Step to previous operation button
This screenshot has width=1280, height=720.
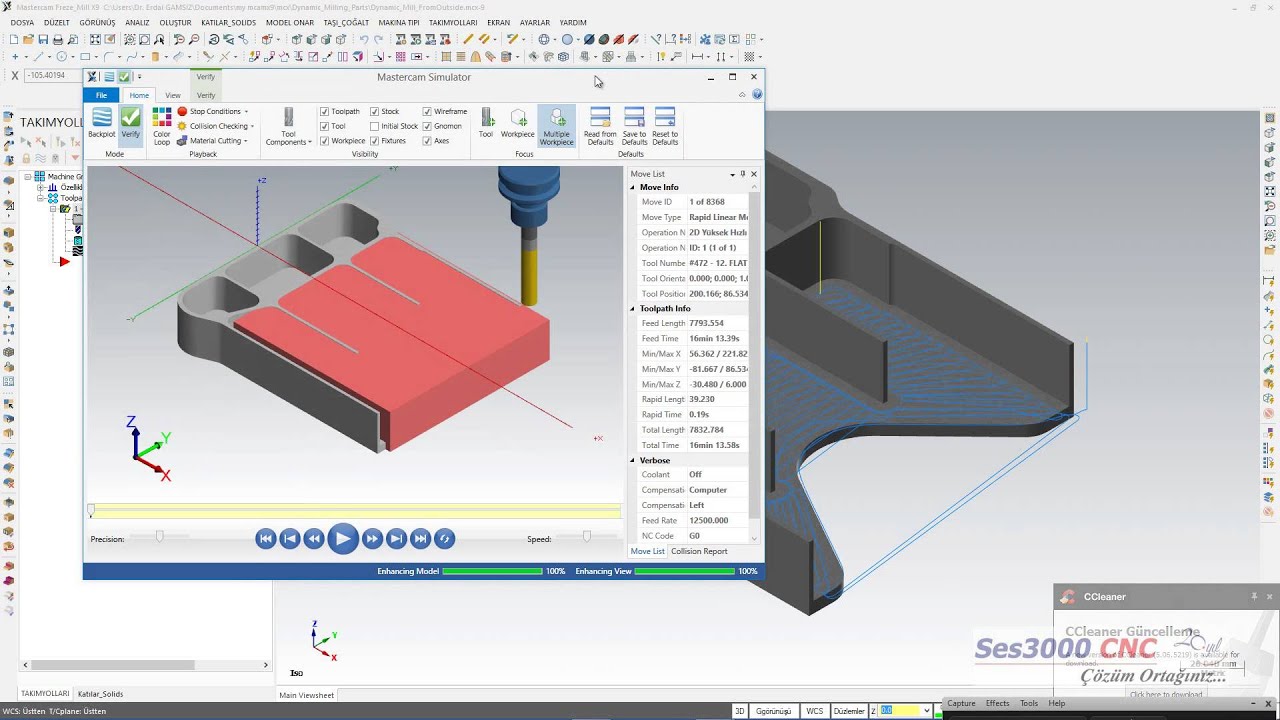(x=290, y=538)
